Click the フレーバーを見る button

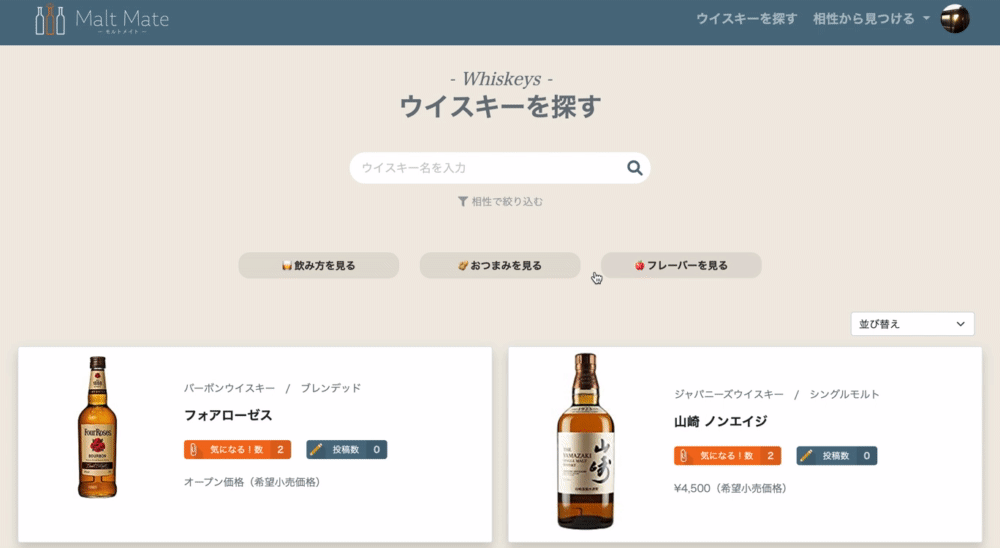point(681,265)
